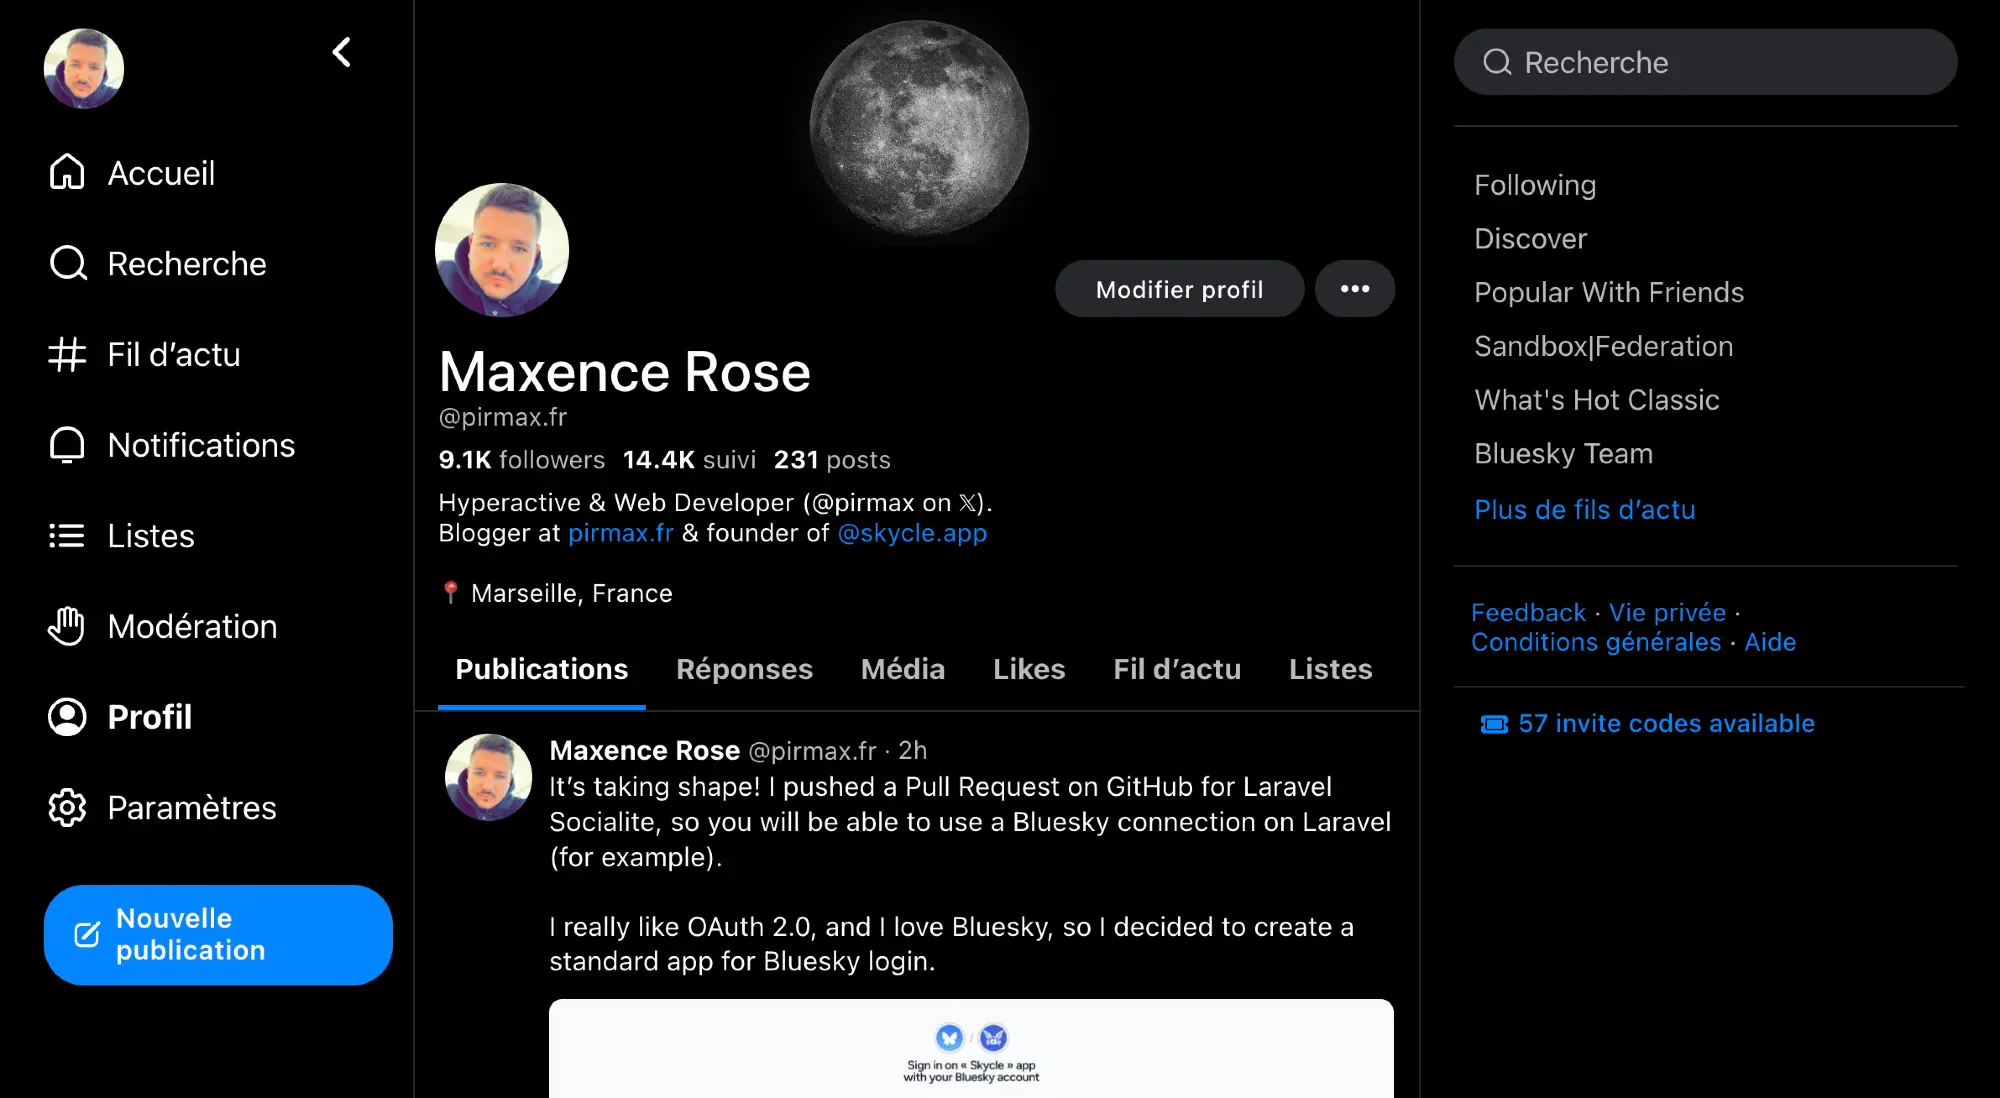Open Accueil home icon in sidebar
Screen dimensions: 2000x1098
click(67, 172)
